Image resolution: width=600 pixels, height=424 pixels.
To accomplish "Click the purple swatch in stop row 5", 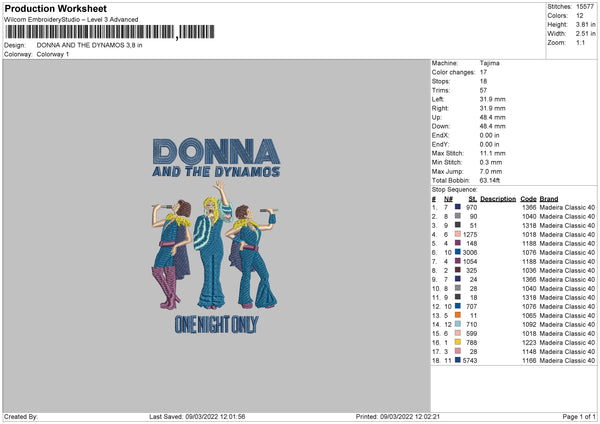I will [458, 243].
